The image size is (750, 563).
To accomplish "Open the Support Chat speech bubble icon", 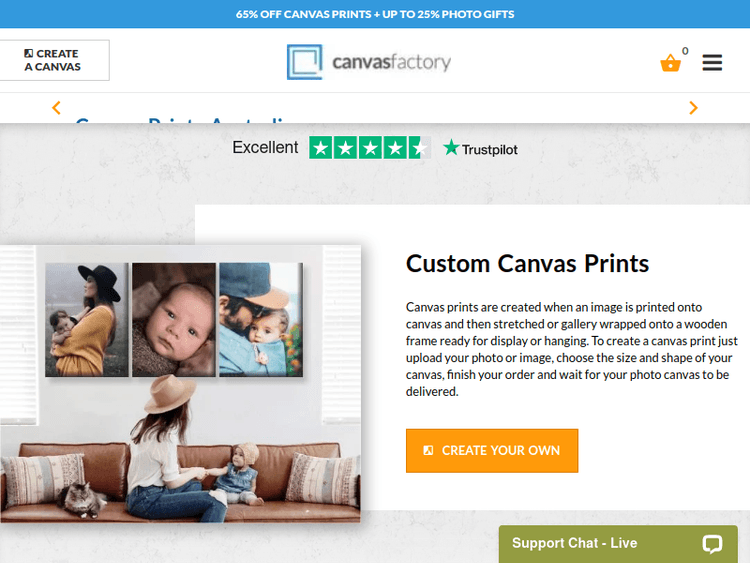I will coord(712,544).
